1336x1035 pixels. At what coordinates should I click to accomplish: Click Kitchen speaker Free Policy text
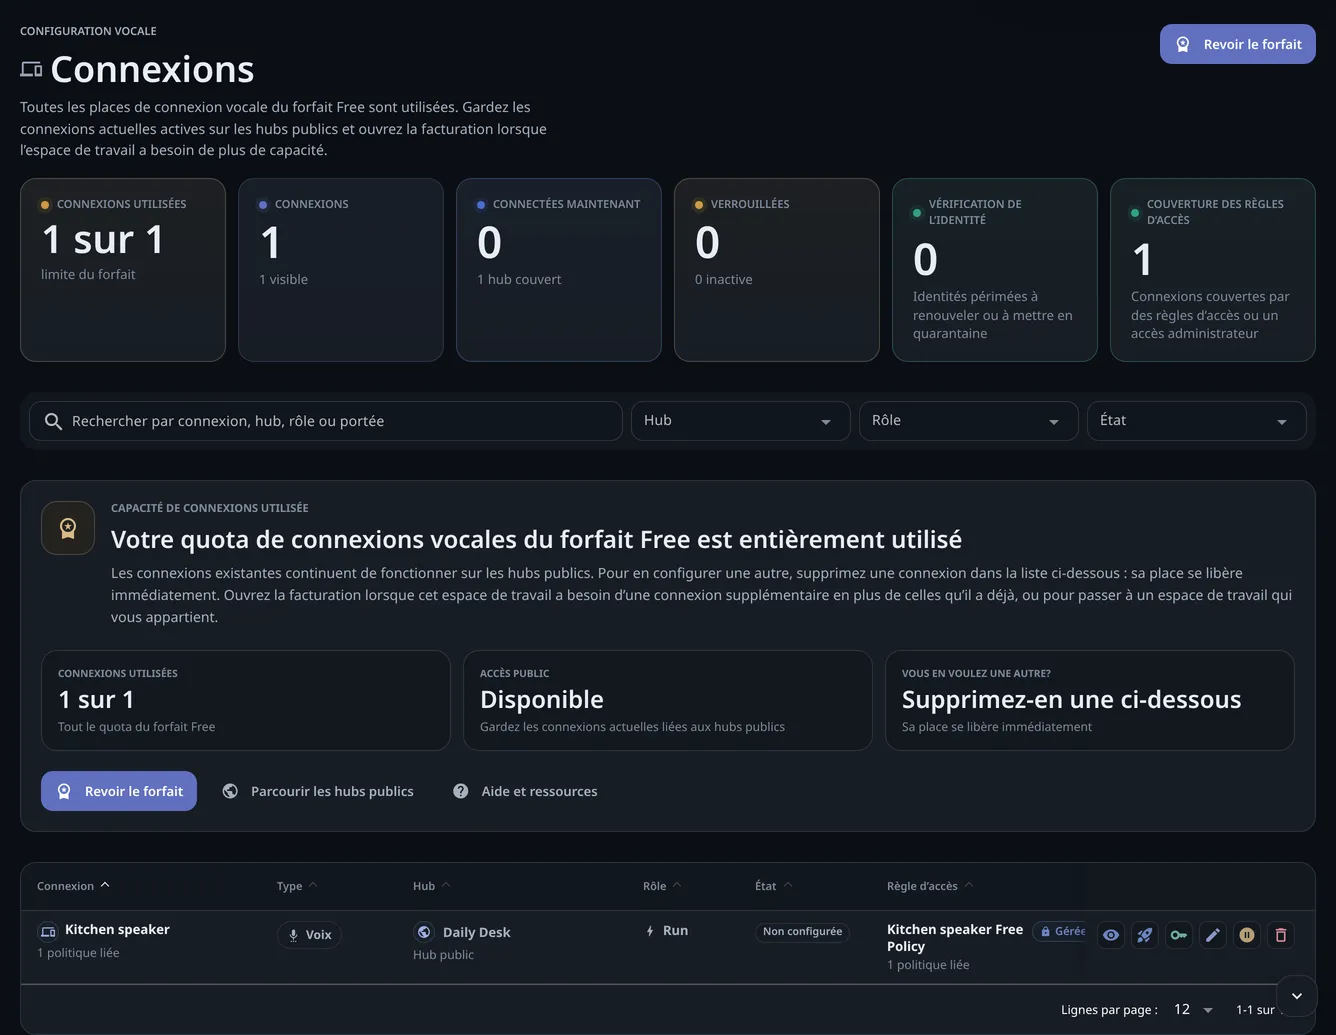coord(955,938)
